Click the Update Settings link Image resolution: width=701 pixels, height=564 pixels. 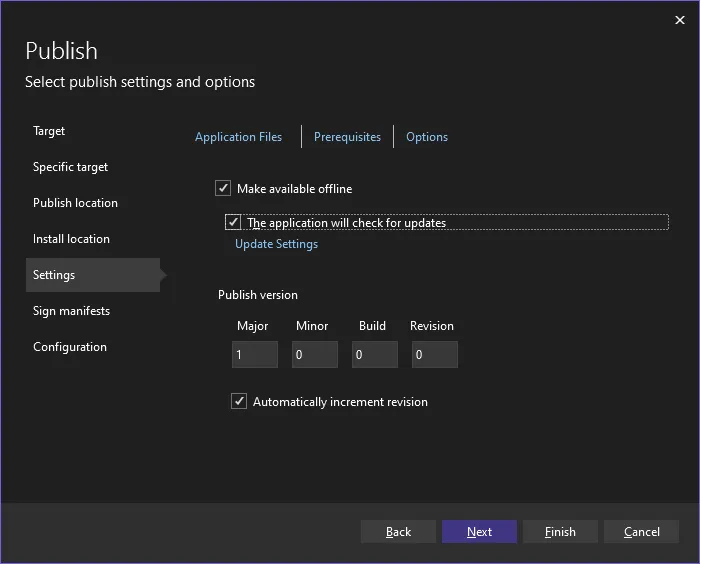pos(276,244)
